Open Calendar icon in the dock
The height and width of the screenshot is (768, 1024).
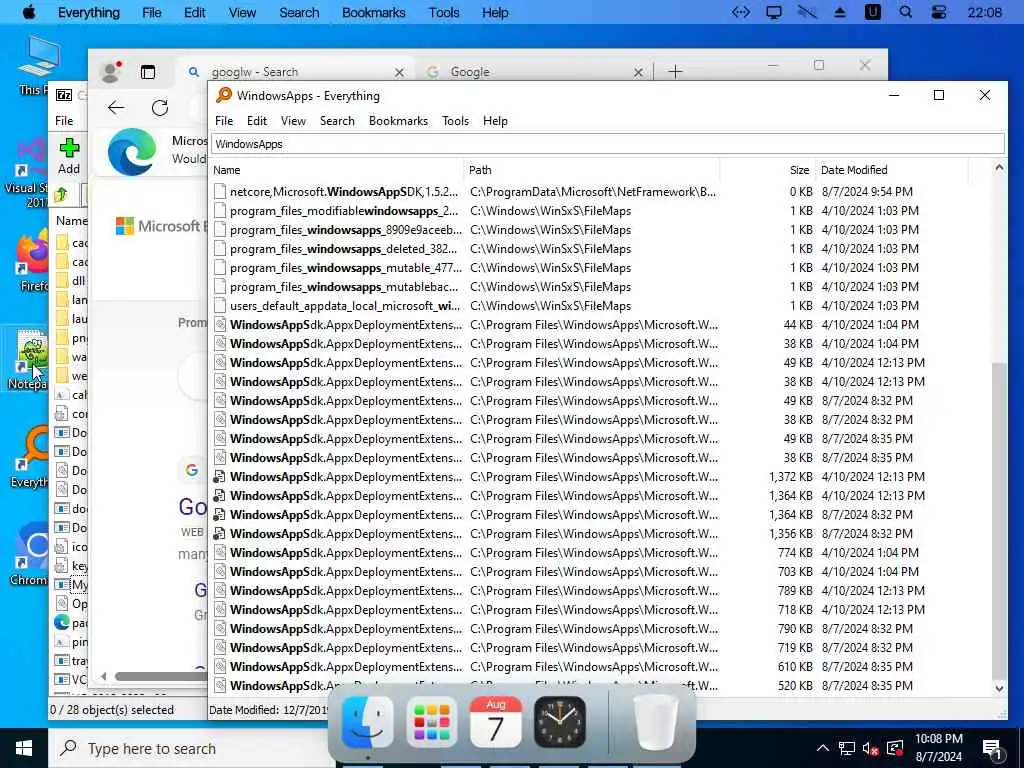496,722
